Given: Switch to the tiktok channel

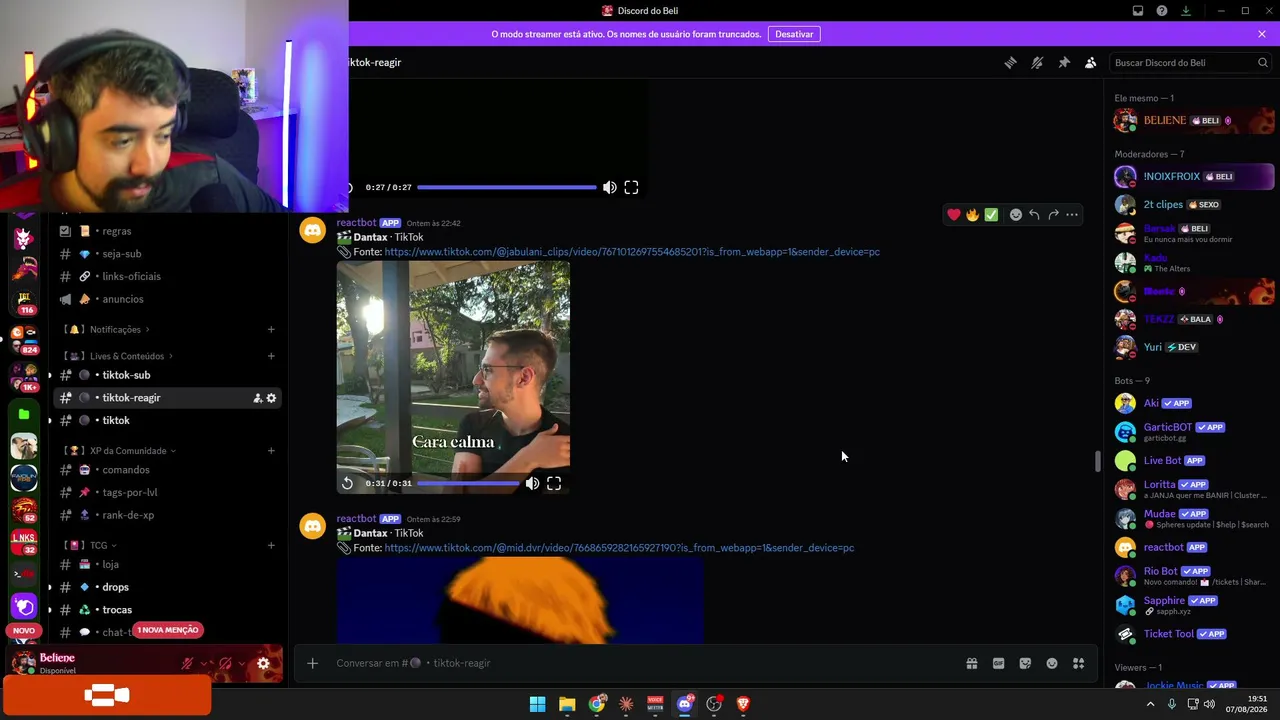Looking at the screenshot, I should pyautogui.click(x=168, y=420).
